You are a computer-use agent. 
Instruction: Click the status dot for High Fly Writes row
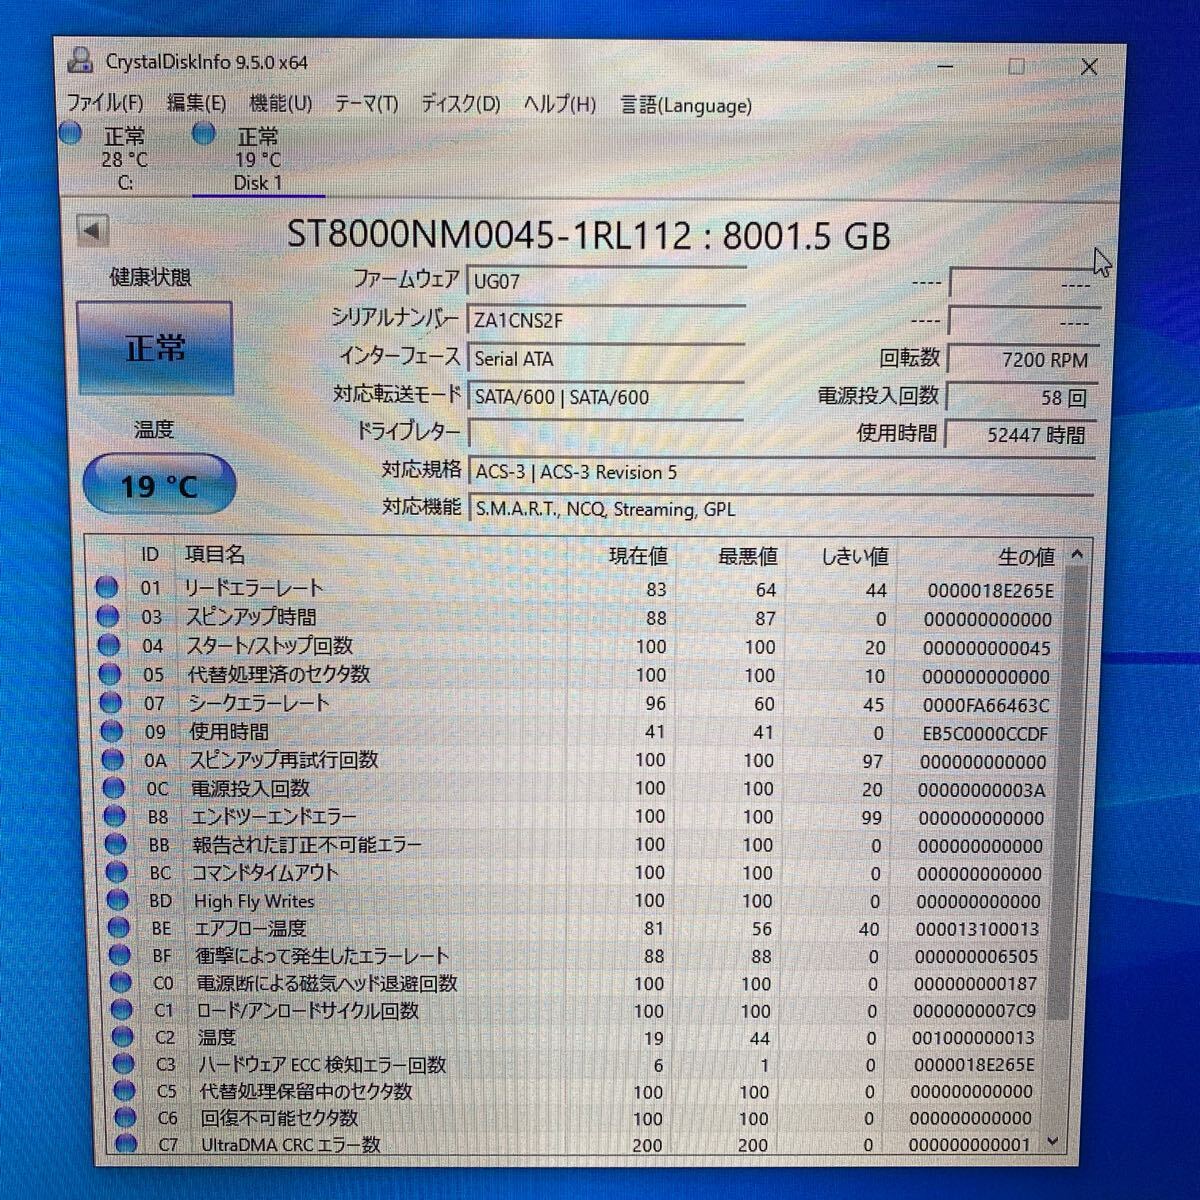(118, 901)
